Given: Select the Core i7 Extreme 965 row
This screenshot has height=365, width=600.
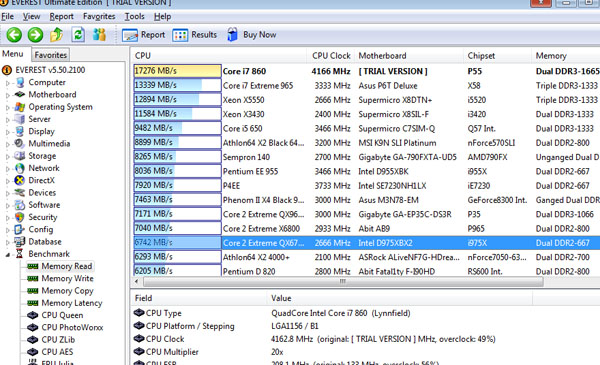Looking at the screenshot, I should pos(367,86).
